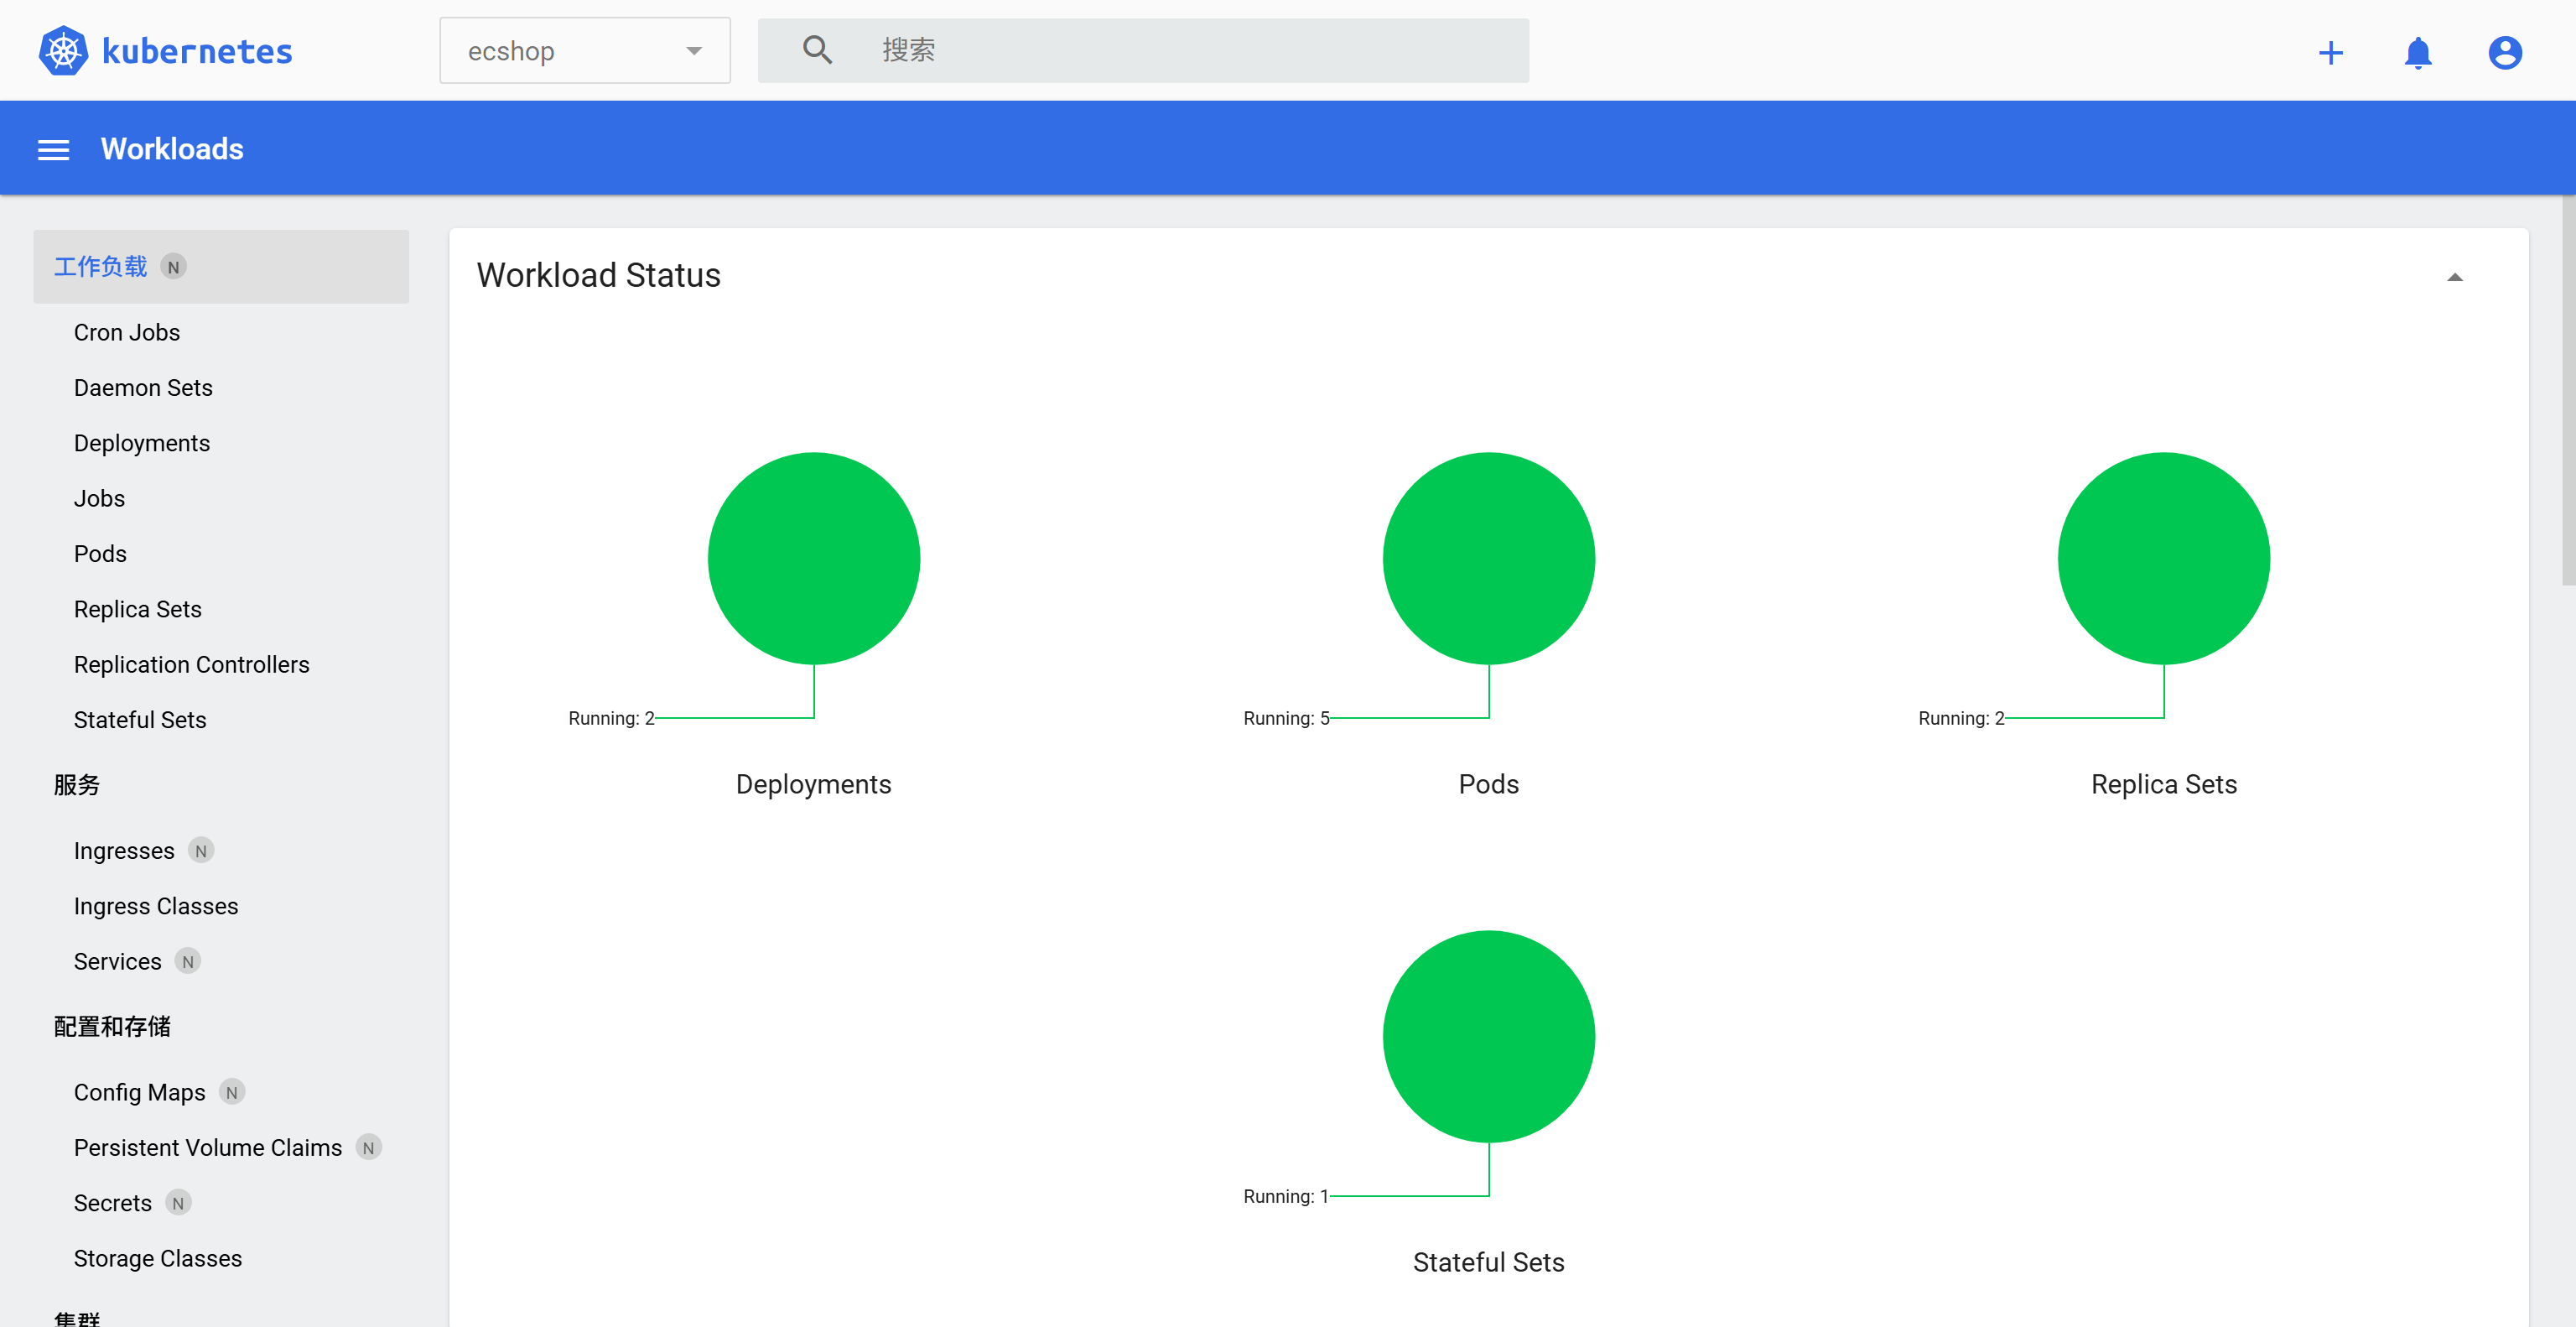Collapse the Workload Status card
The image size is (2576, 1327).
pyautogui.click(x=2454, y=277)
